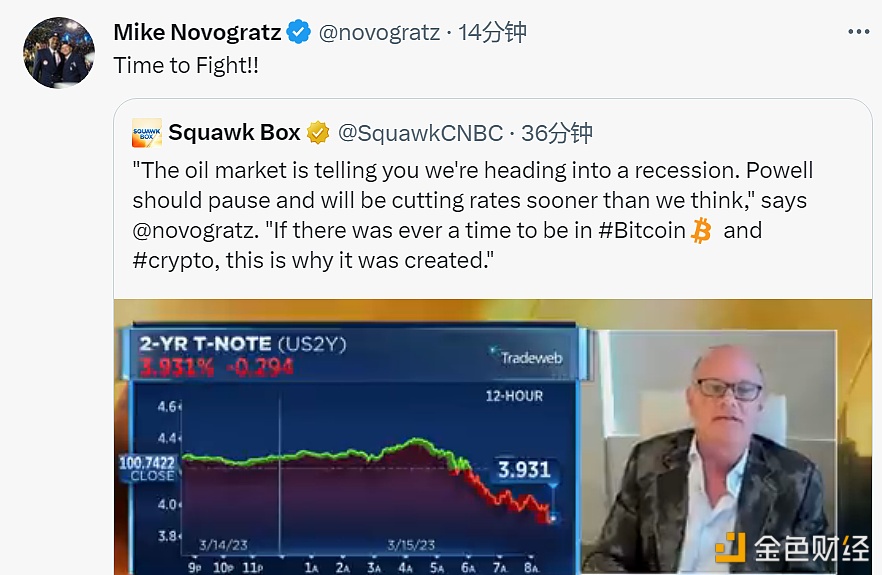
Task: Follow the #crypto hashtag
Action: tap(174, 261)
